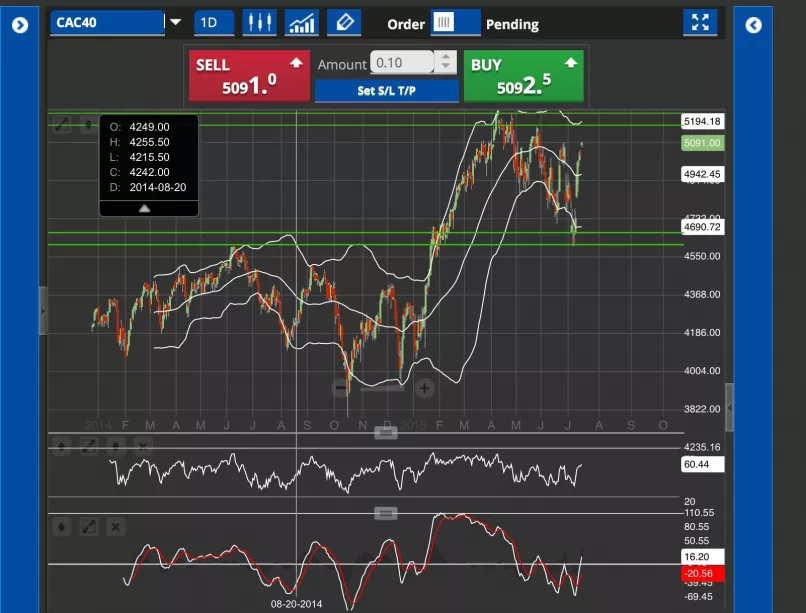The image size is (806, 613).
Task: Click the green 5091.00 current price label
Action: pos(703,143)
